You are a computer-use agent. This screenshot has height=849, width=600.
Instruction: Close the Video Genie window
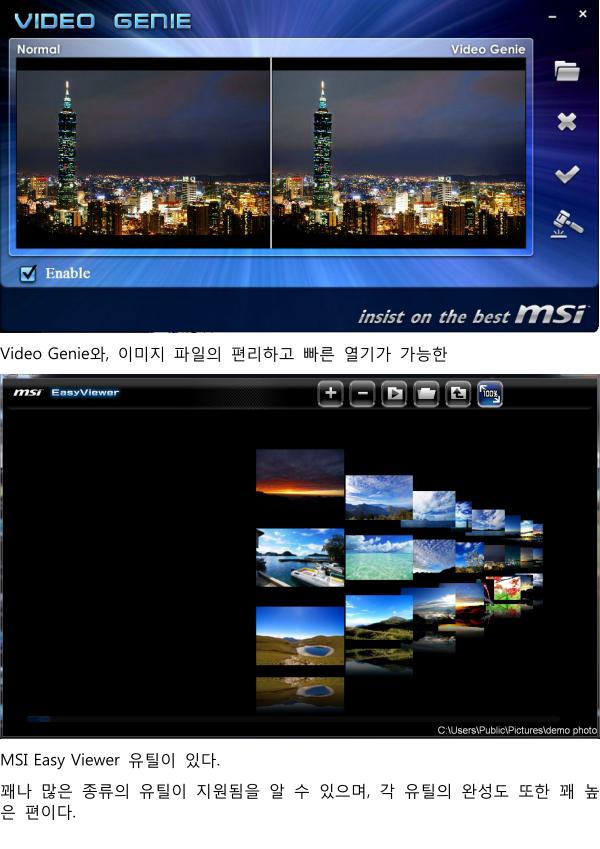pos(583,14)
